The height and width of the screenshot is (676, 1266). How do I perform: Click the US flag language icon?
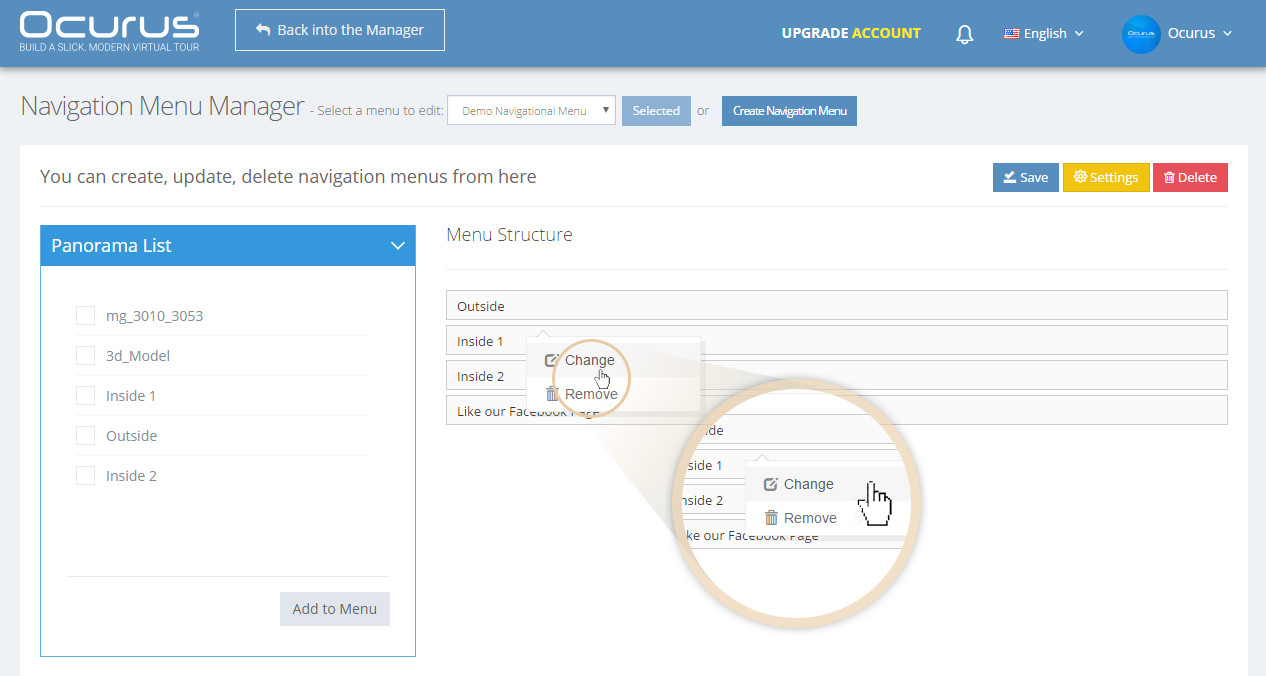[x=1012, y=34]
